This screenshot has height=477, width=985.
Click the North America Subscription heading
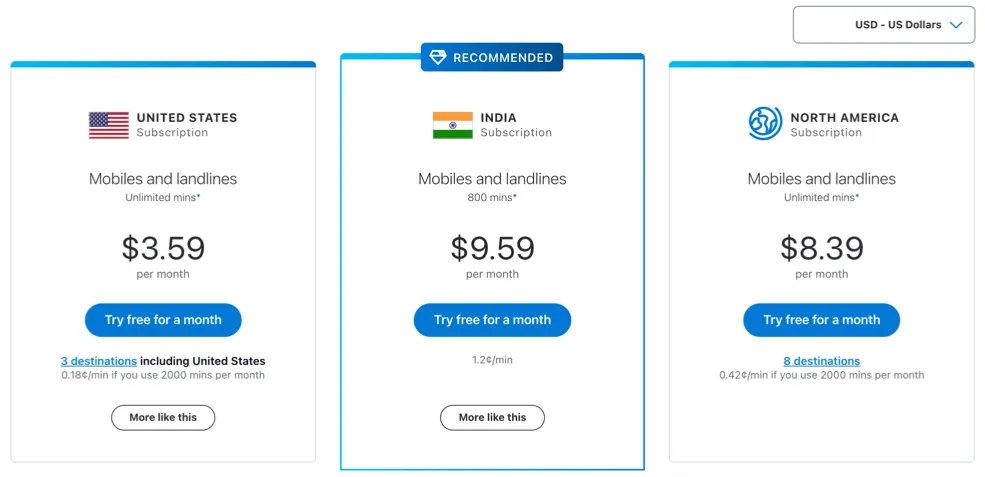tap(844, 124)
